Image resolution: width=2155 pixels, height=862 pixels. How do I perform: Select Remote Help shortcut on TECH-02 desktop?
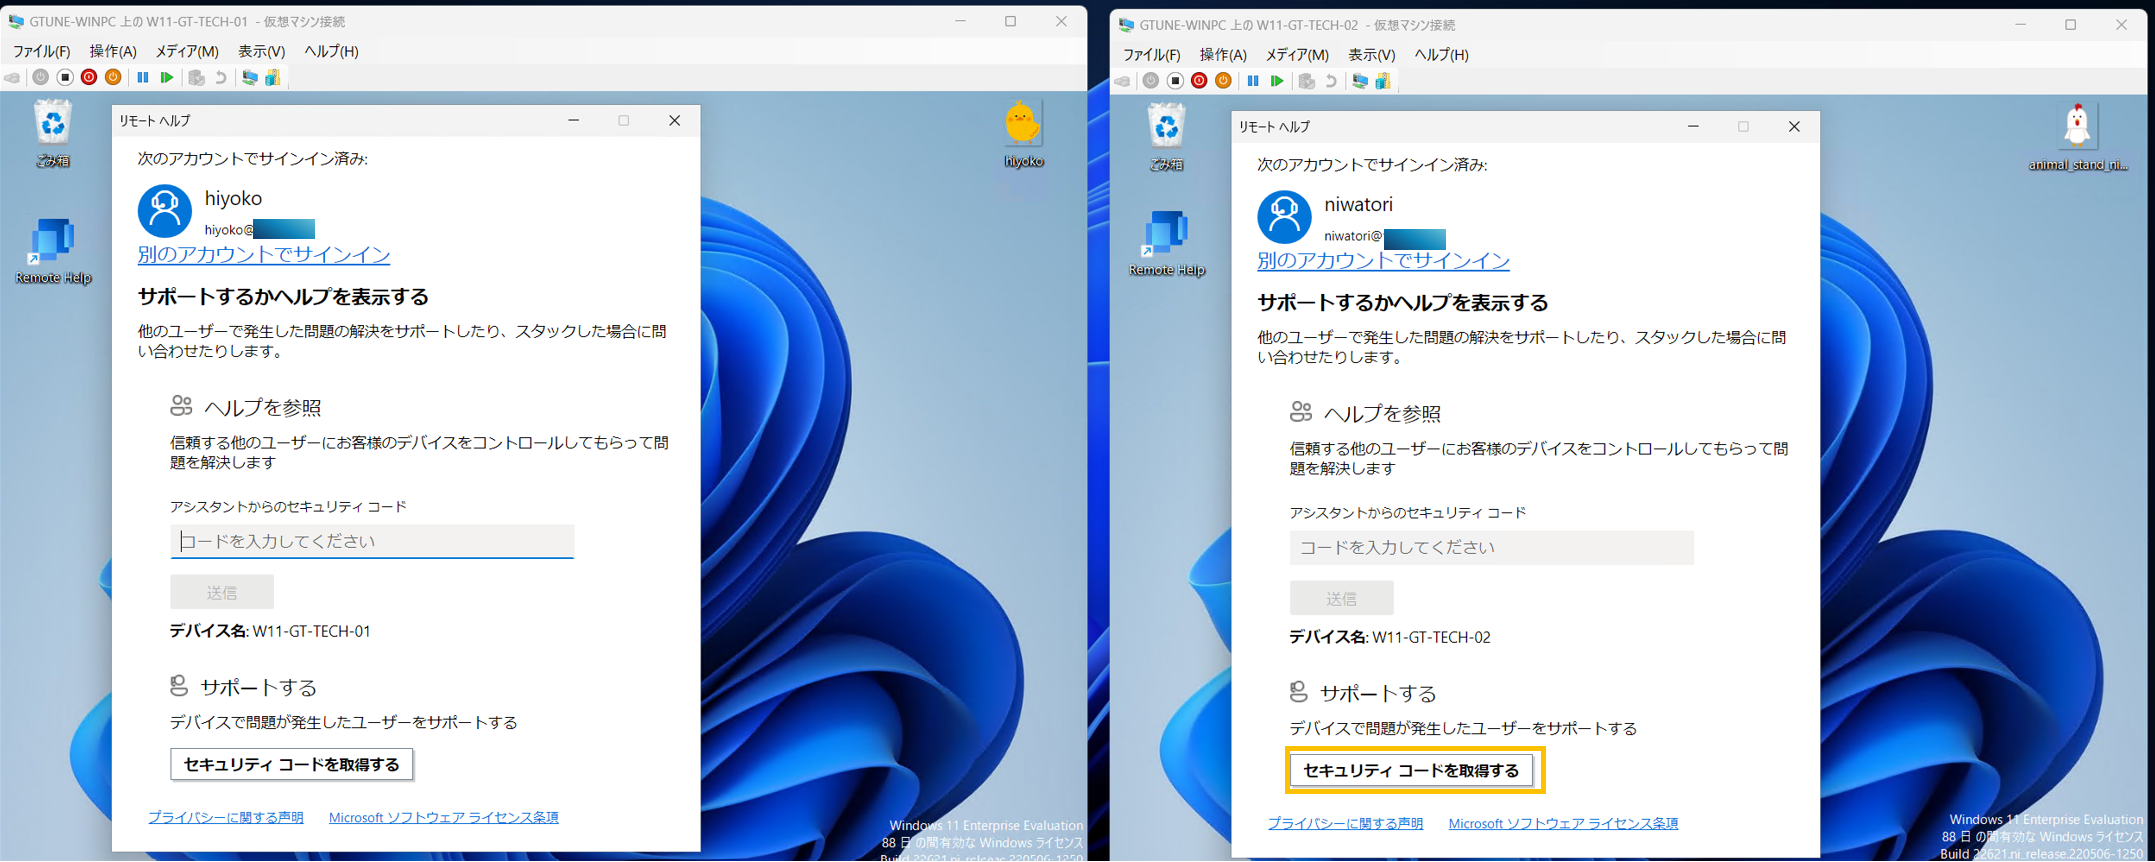coord(1166,243)
